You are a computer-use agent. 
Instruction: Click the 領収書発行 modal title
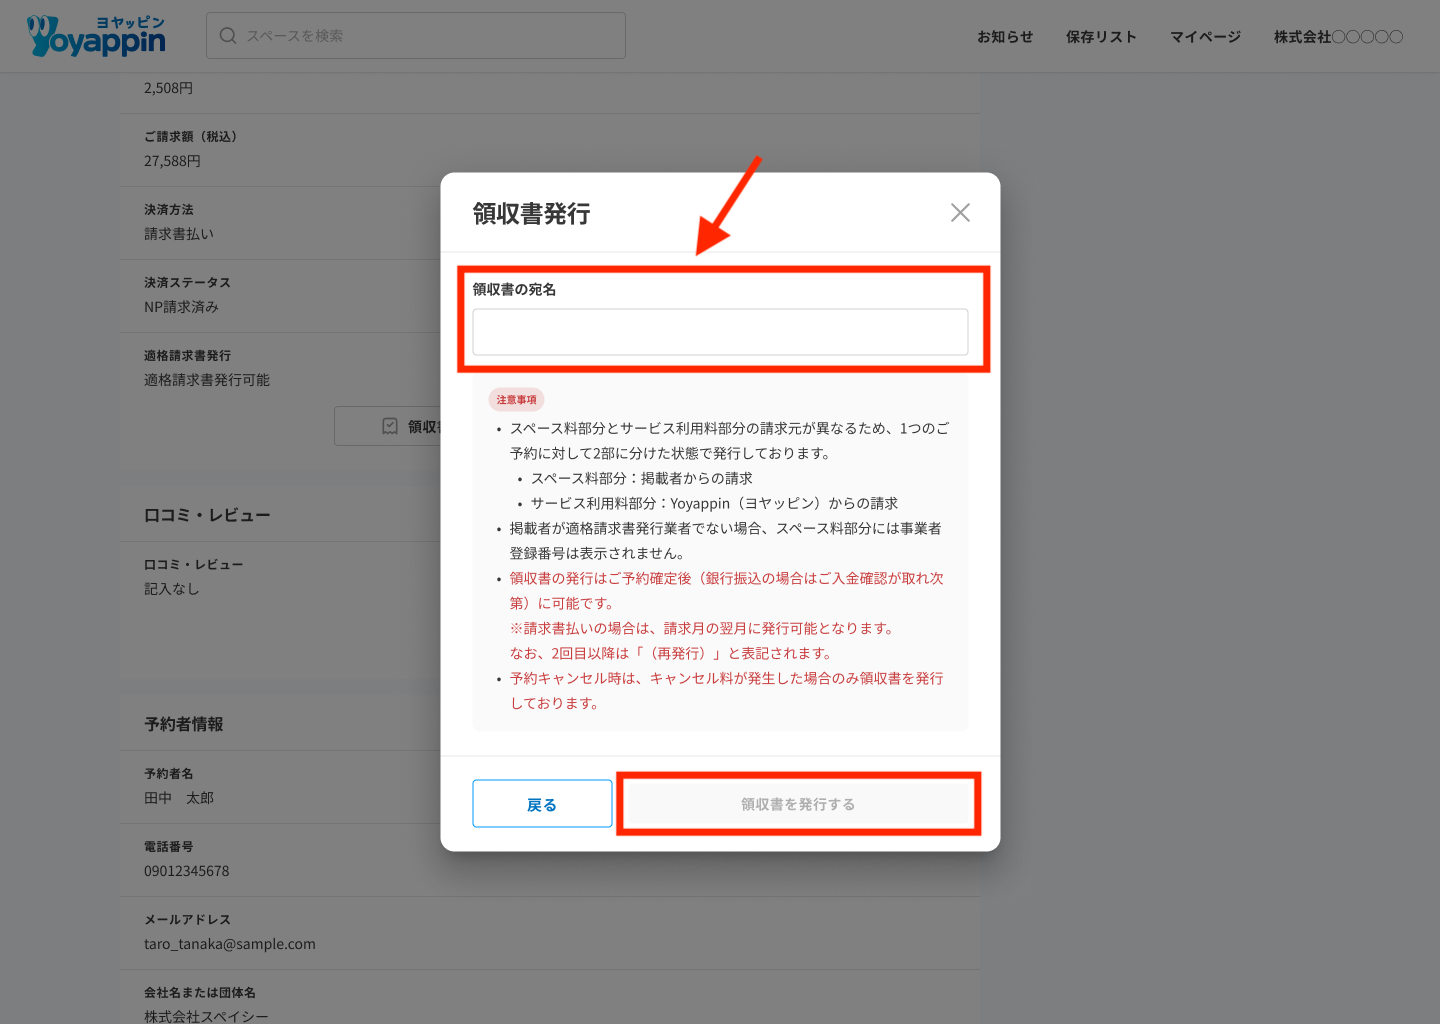(531, 213)
